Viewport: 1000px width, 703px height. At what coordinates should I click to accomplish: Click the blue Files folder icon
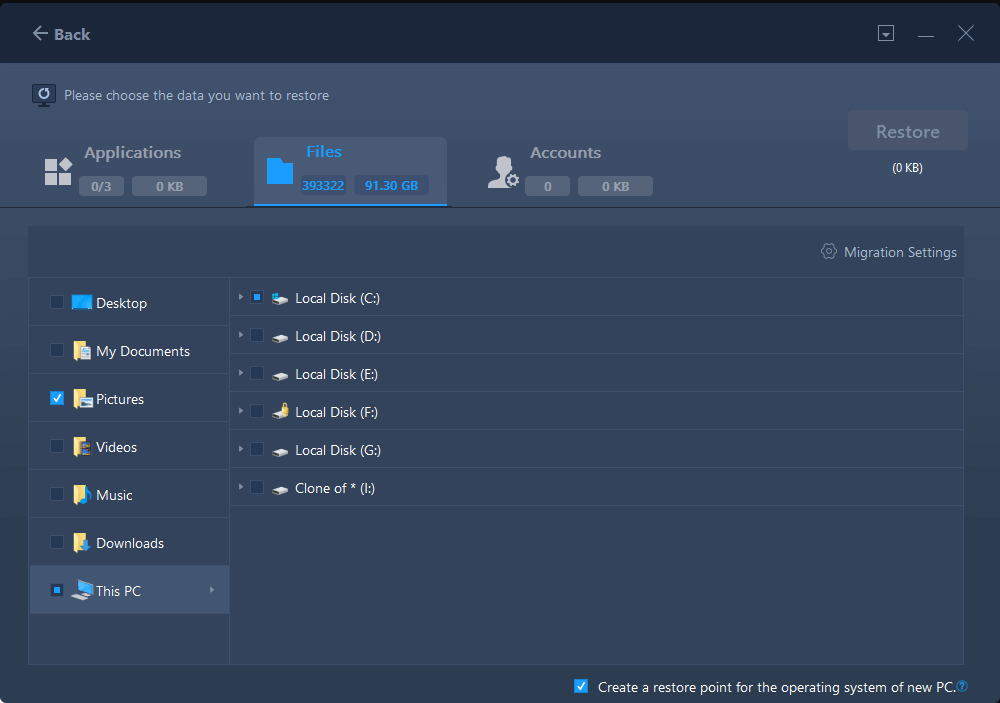point(280,171)
